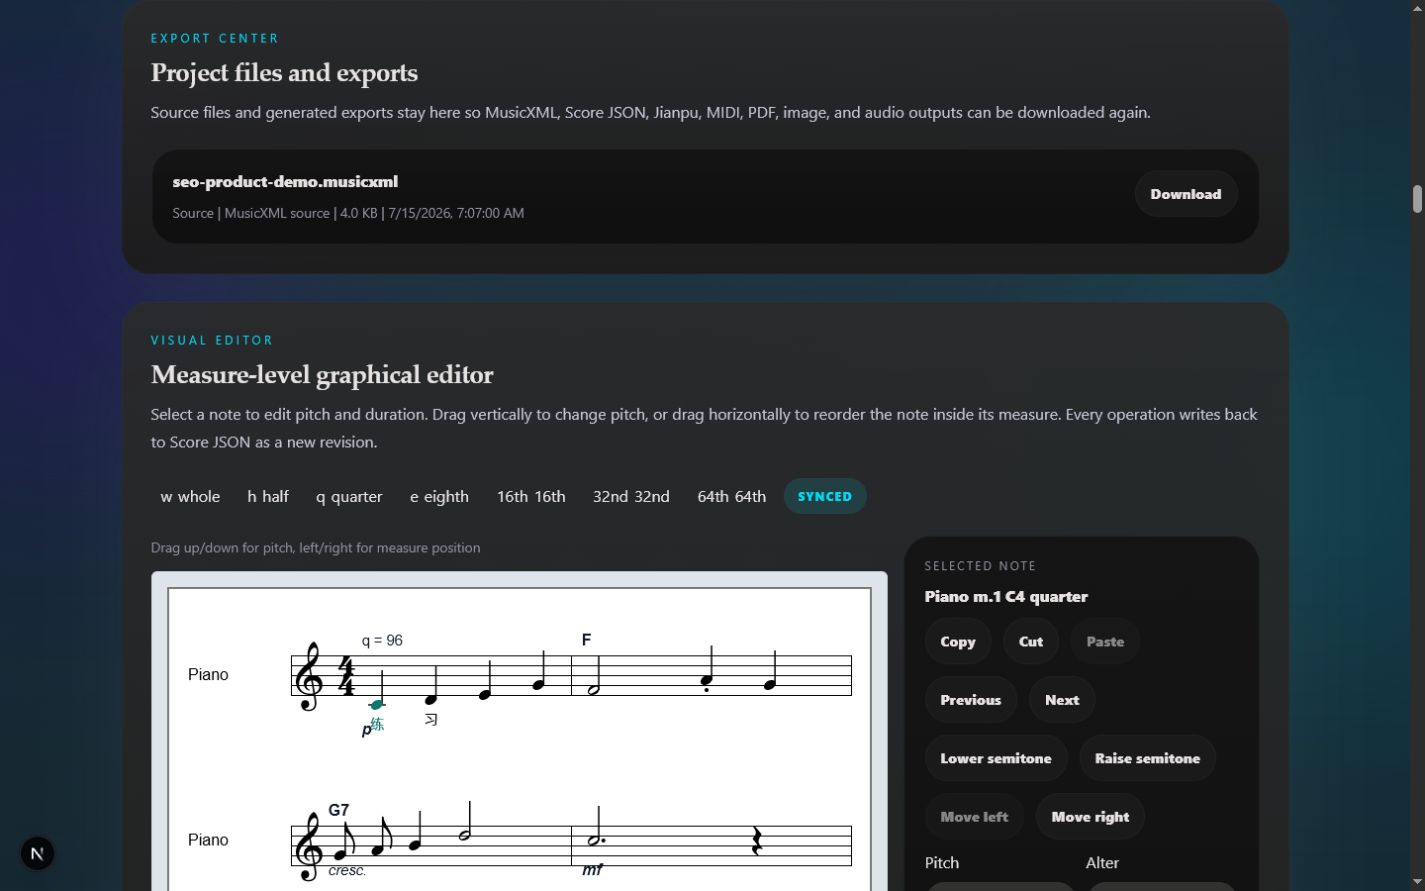Click the Next.js logo badge
This screenshot has width=1425, height=891.
37,853
